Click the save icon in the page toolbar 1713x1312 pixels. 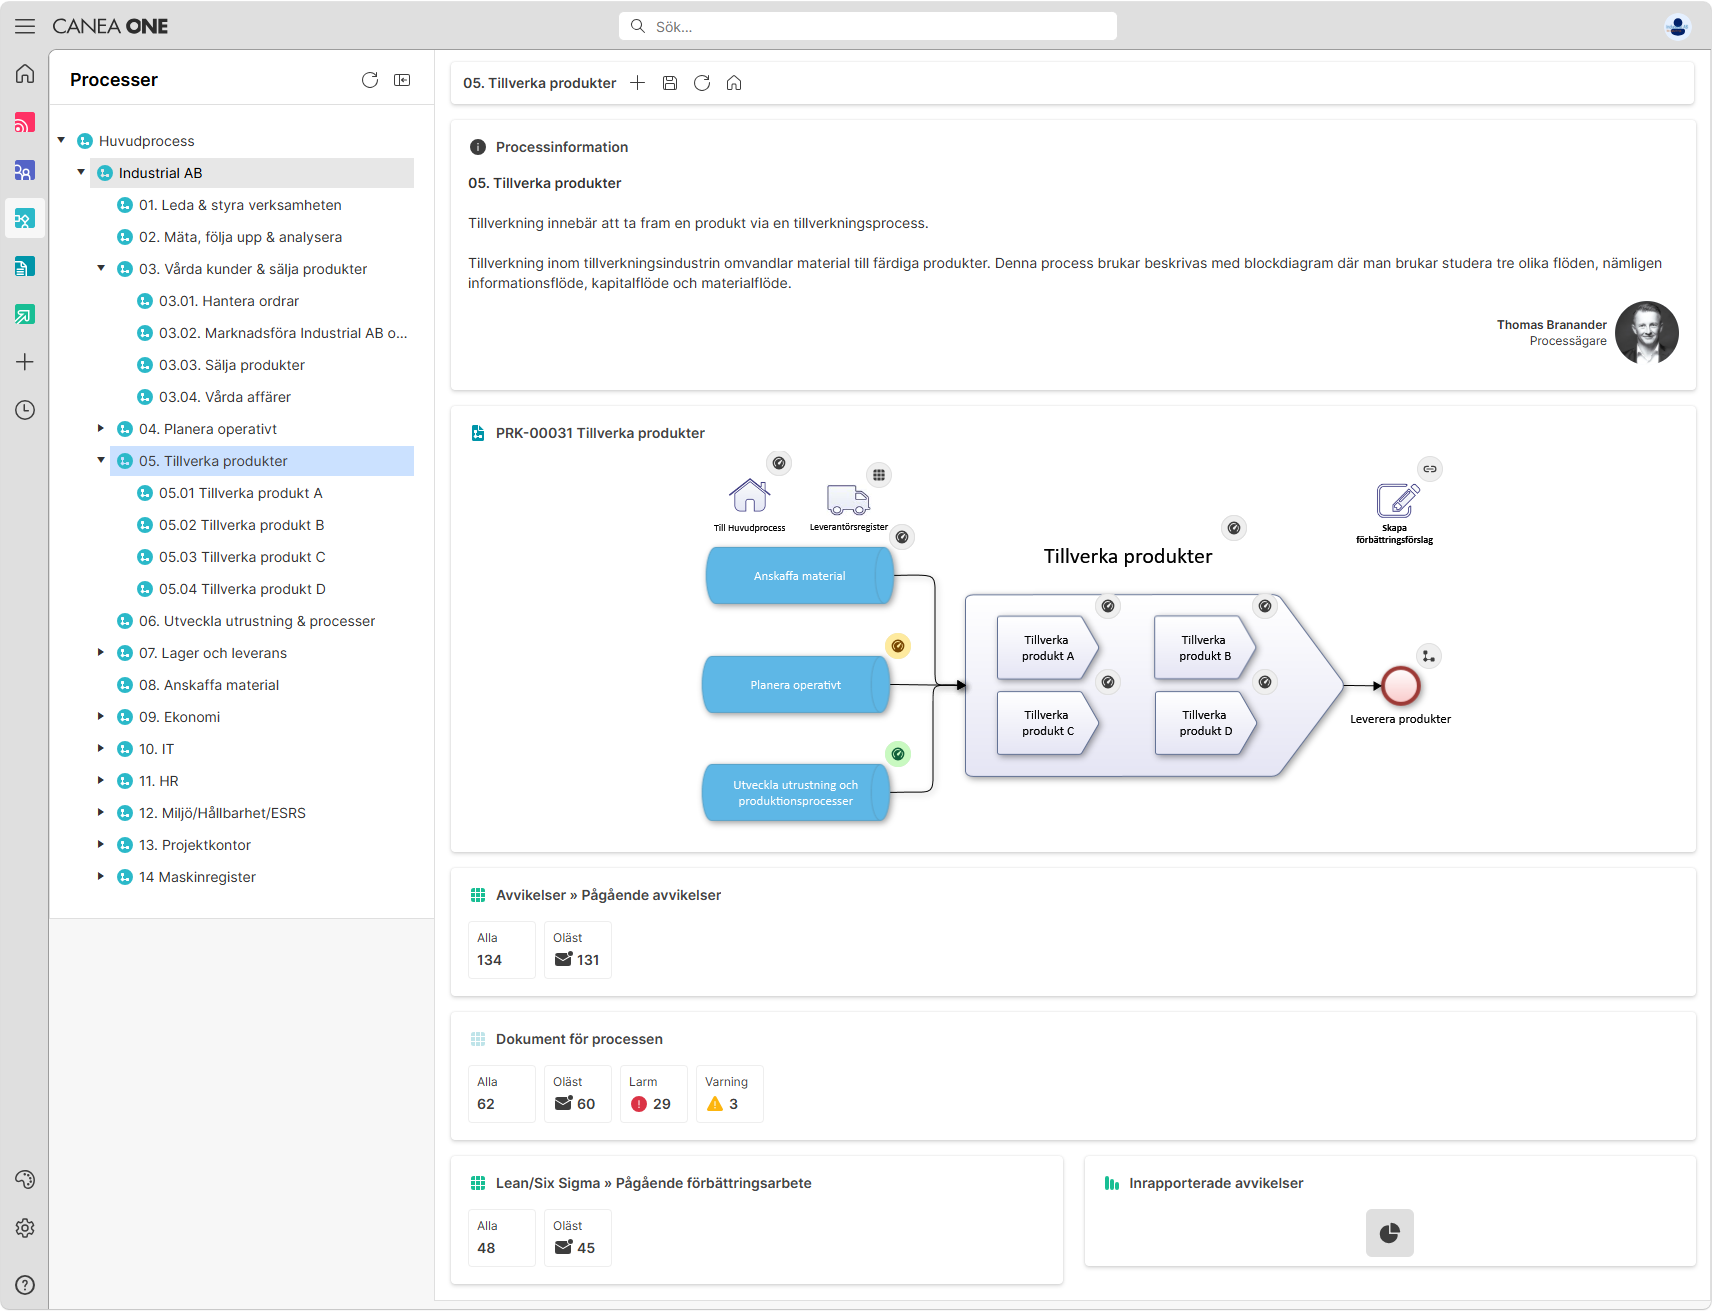(670, 83)
